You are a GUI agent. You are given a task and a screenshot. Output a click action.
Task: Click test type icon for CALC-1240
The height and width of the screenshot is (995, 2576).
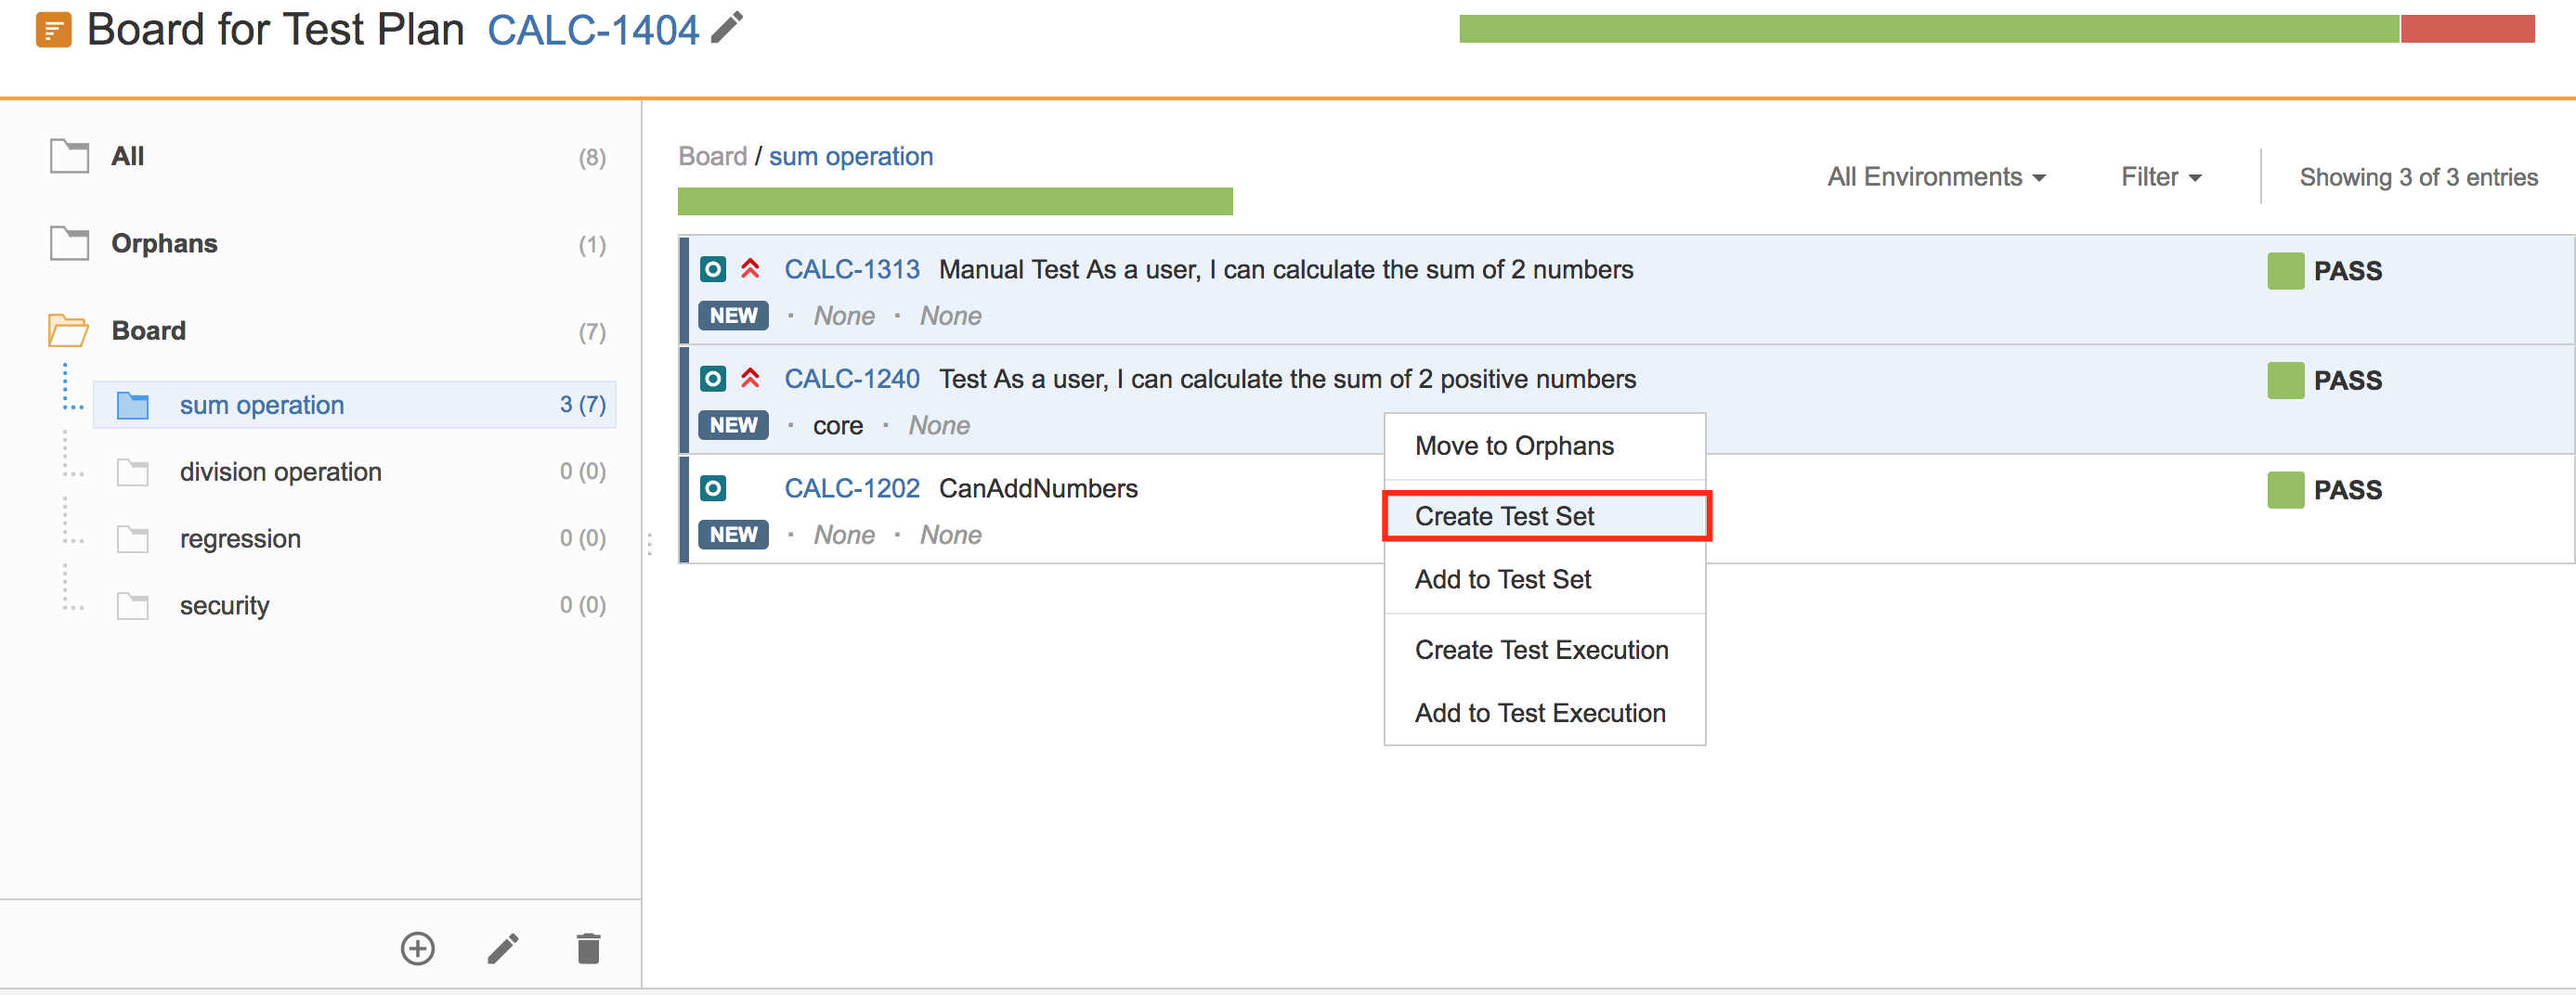point(713,379)
